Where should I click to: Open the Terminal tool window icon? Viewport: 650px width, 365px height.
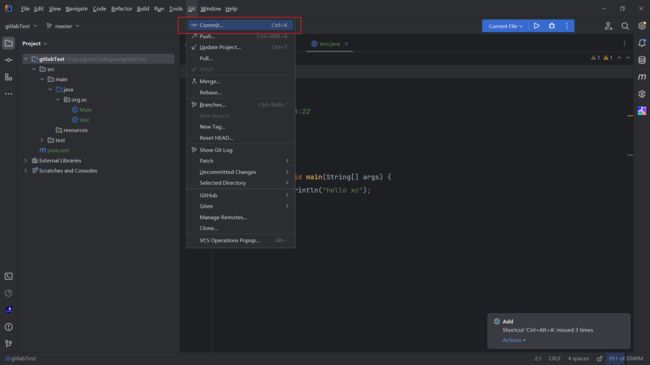pyautogui.click(x=8, y=276)
